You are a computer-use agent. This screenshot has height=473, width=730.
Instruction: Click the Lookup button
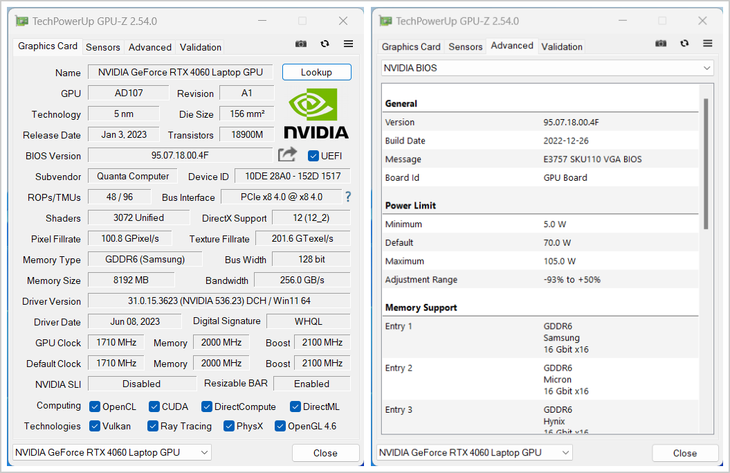(x=317, y=72)
